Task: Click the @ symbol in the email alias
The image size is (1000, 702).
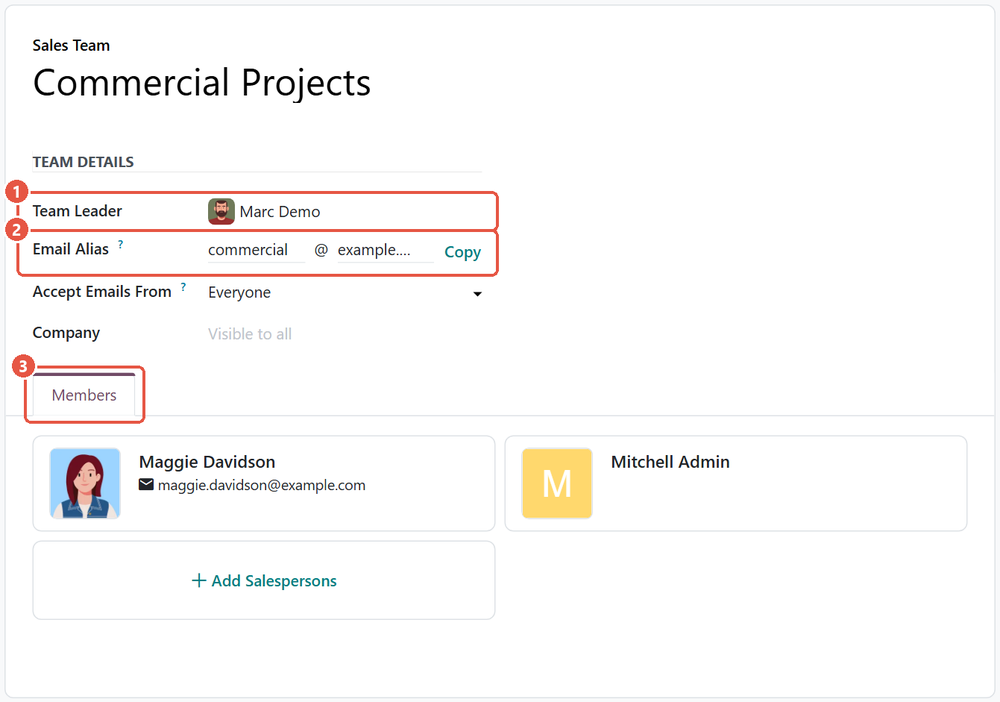Action: pos(321,250)
